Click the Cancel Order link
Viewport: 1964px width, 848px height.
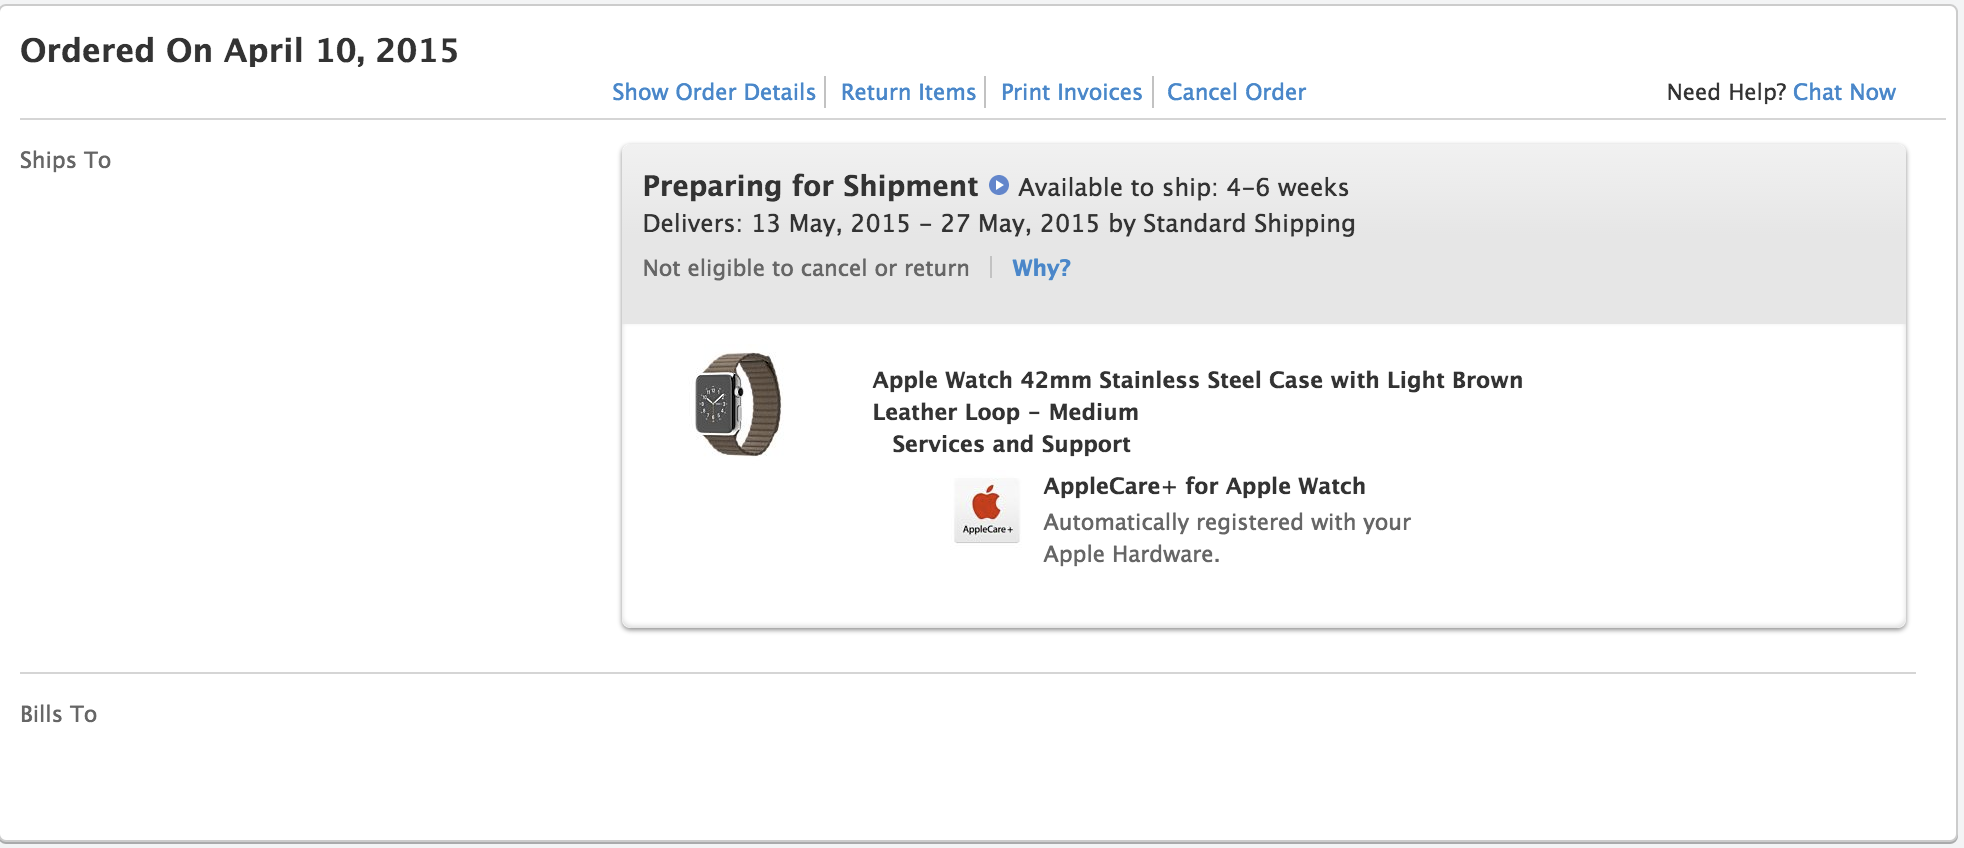[1236, 92]
